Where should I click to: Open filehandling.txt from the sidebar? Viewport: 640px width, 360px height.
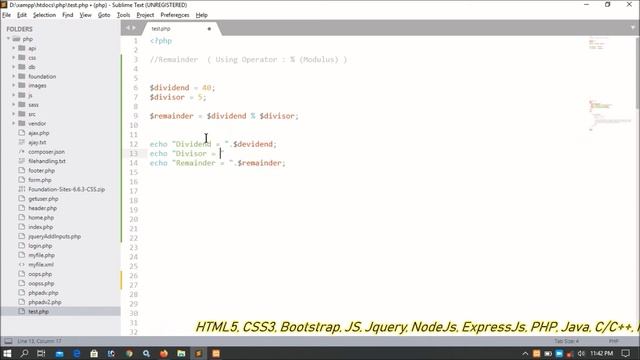pos(47,161)
